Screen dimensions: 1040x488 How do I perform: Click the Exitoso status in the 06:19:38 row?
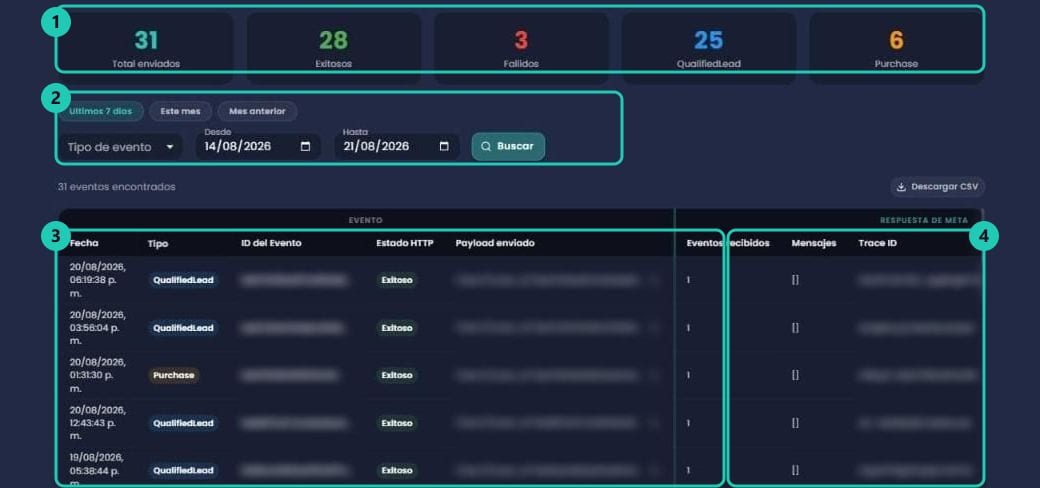coord(397,280)
